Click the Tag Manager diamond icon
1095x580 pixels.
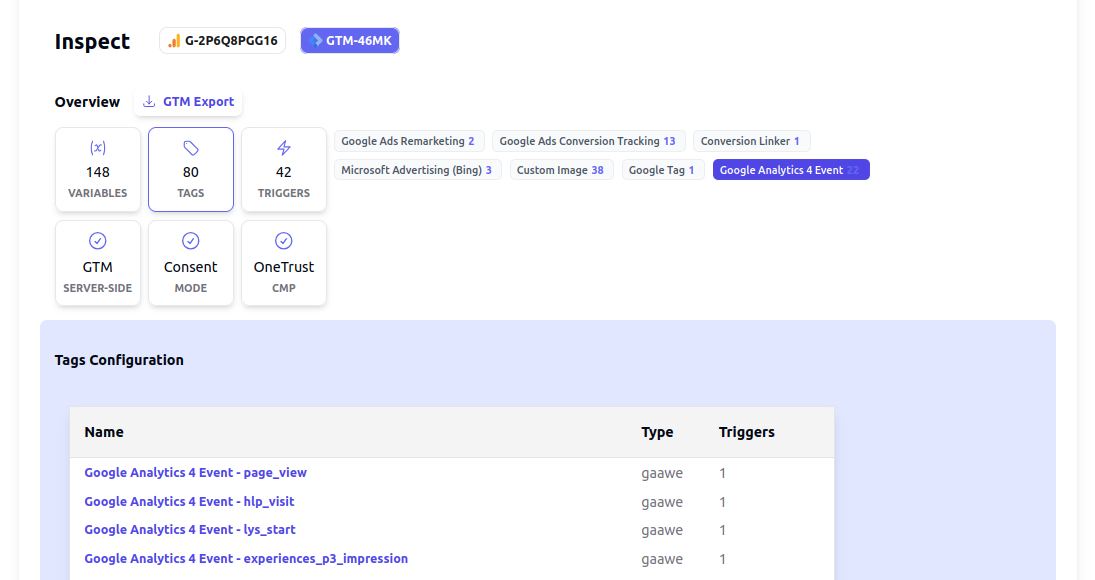(316, 40)
